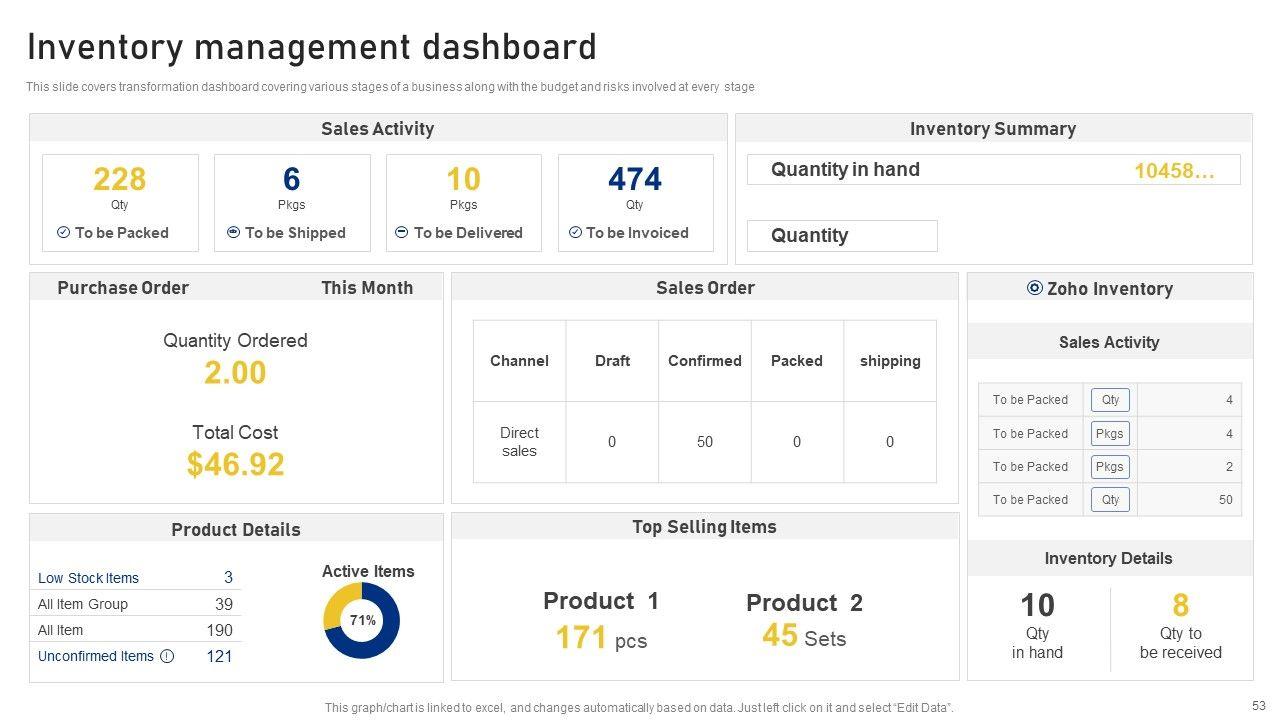Open the Low Stock Items link
The image size is (1280, 720).
pyautogui.click(x=88, y=578)
